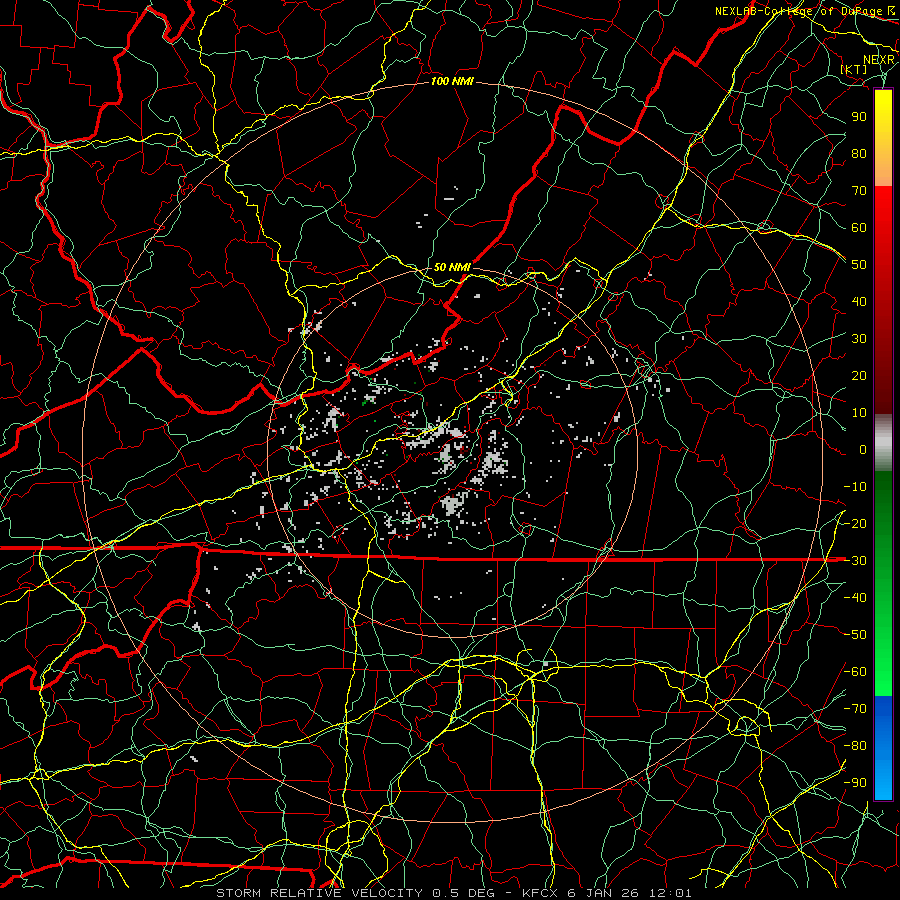900x900 pixels.
Task: Select the "80" value on the velocity scale
Action: point(859,153)
